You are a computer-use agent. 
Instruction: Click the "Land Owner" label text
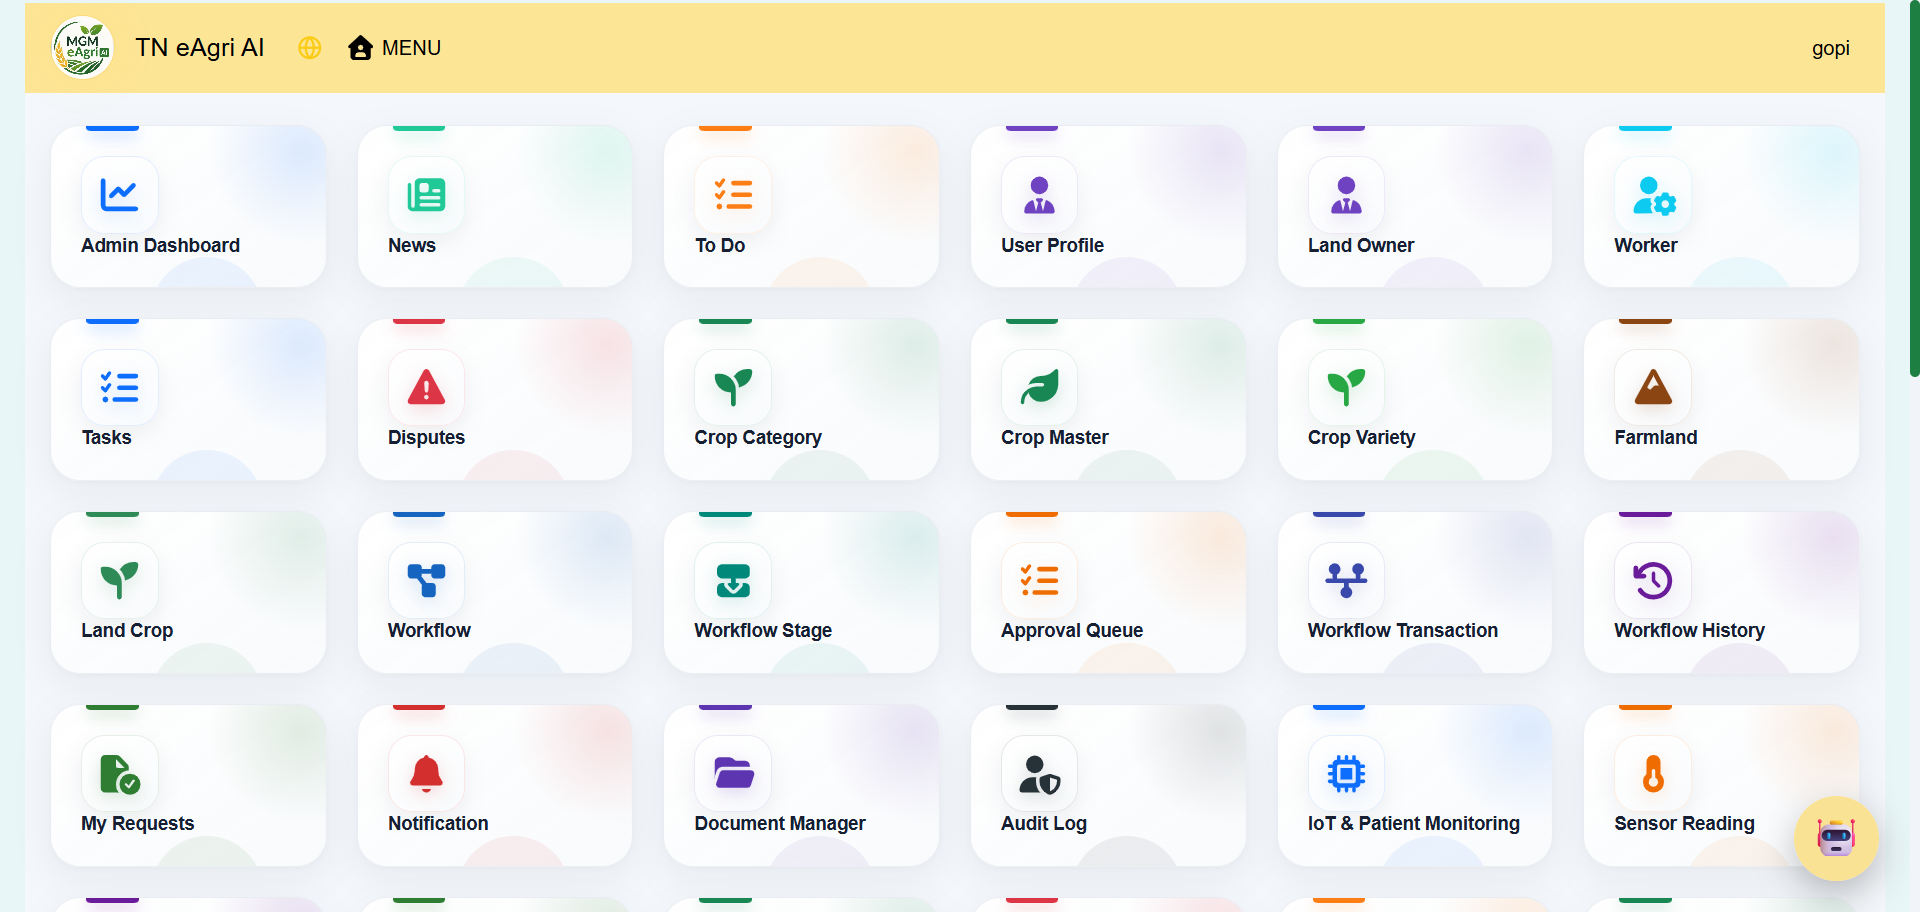tap(1361, 245)
